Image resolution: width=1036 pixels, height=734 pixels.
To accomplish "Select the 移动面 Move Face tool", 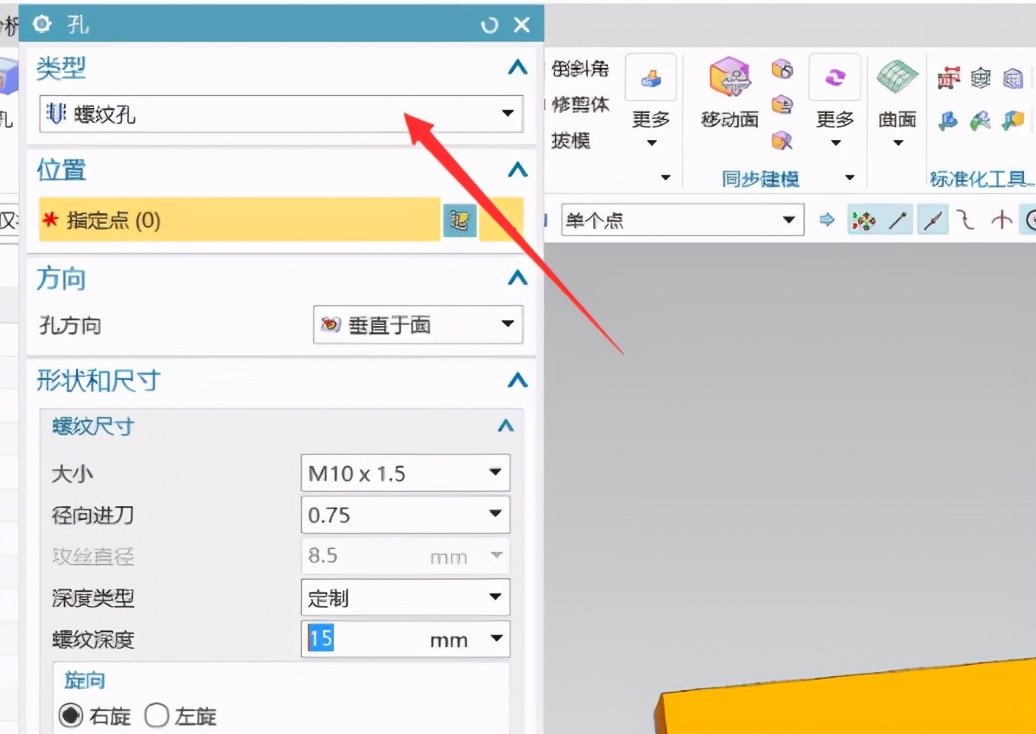I will tap(729, 92).
